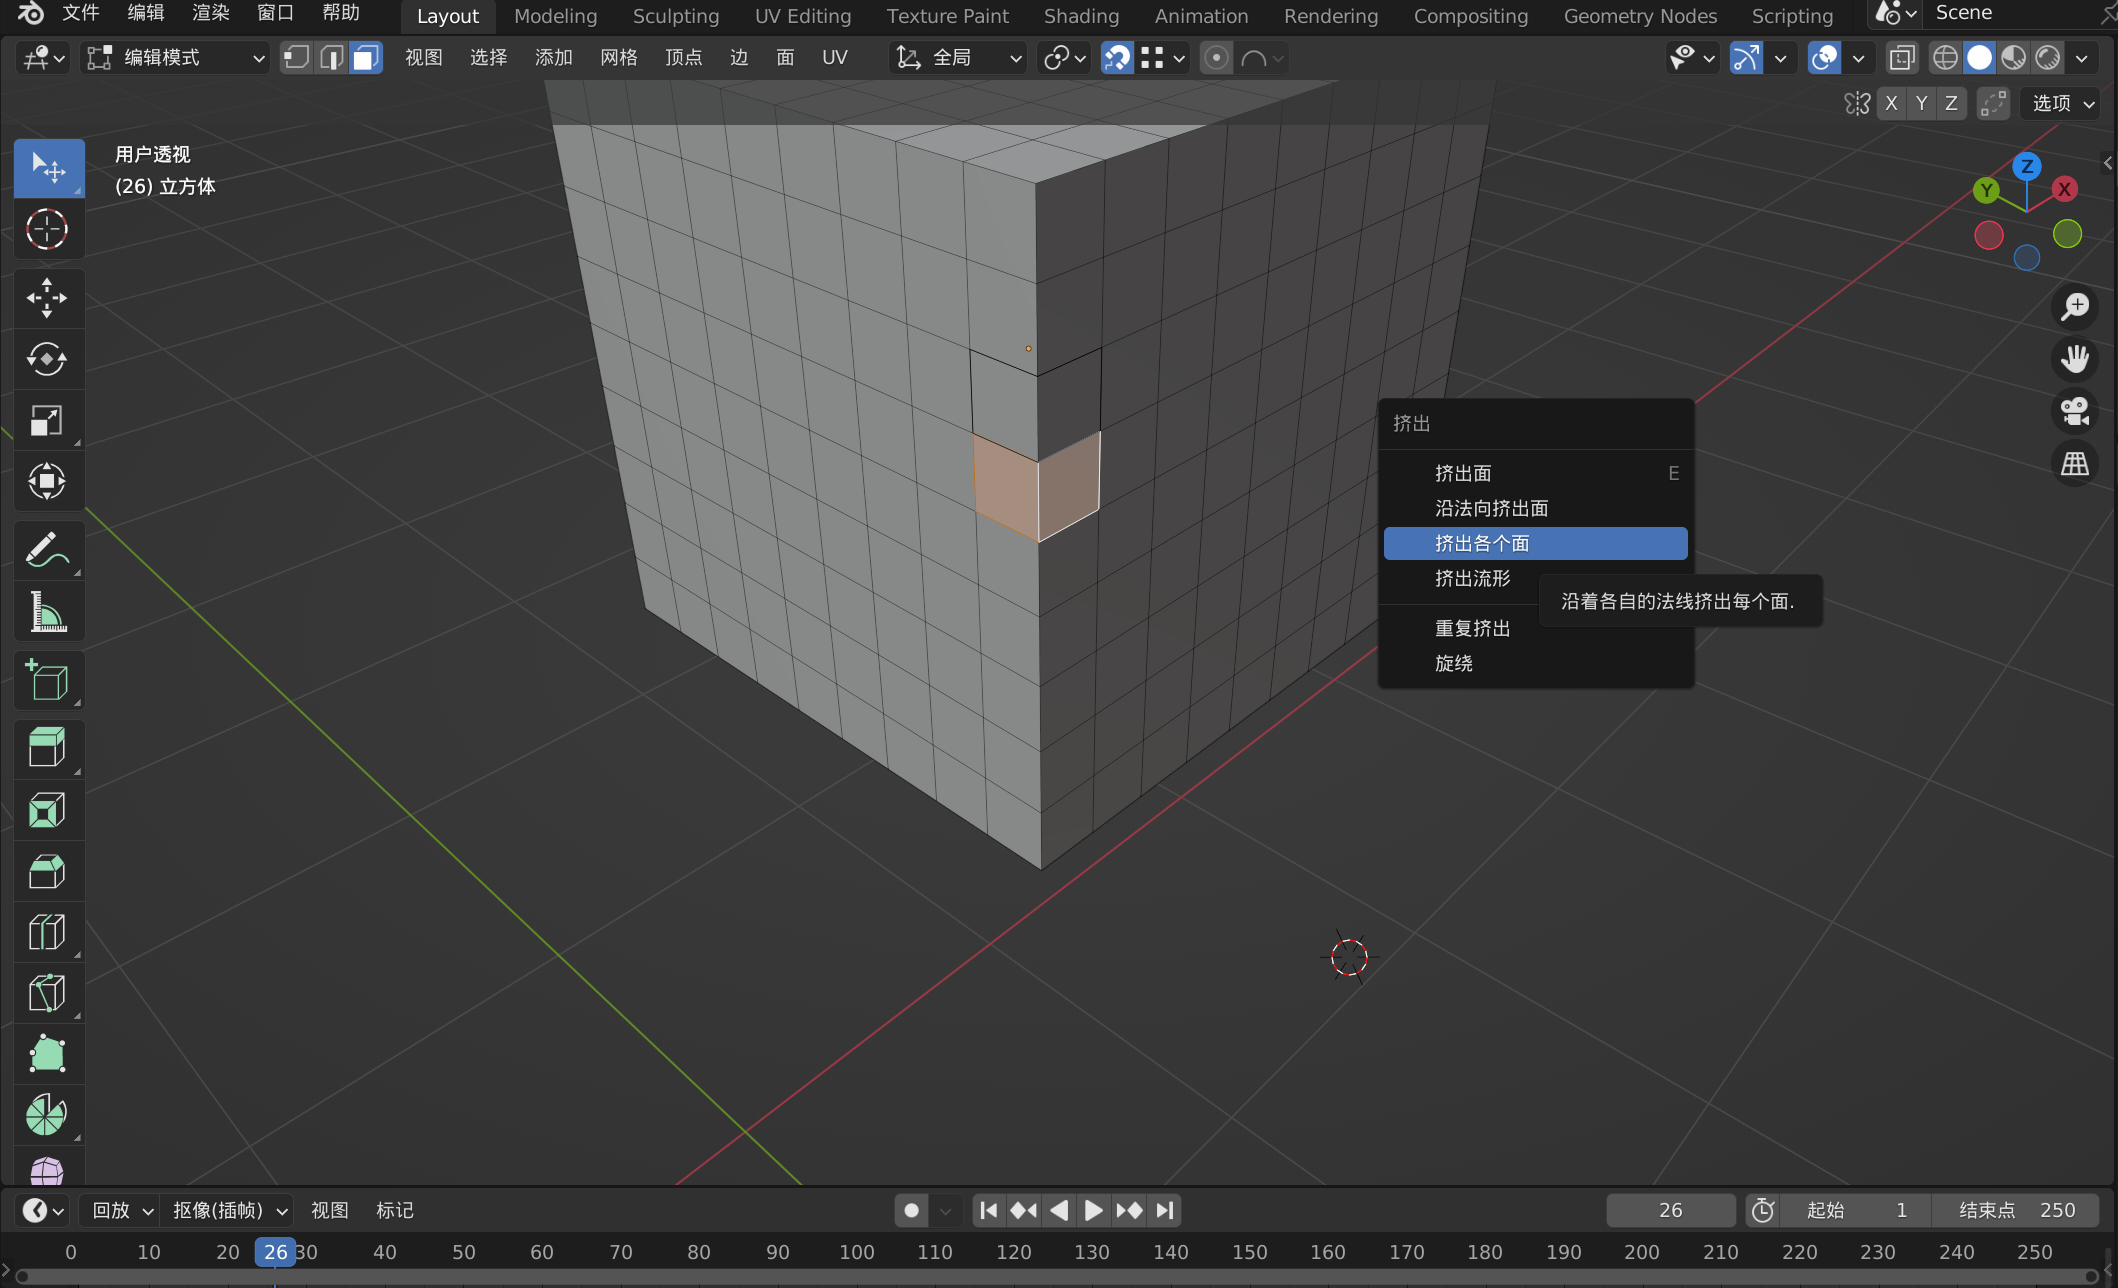Toggle snapping magnet button
The image size is (2118, 1288).
point(1117,58)
